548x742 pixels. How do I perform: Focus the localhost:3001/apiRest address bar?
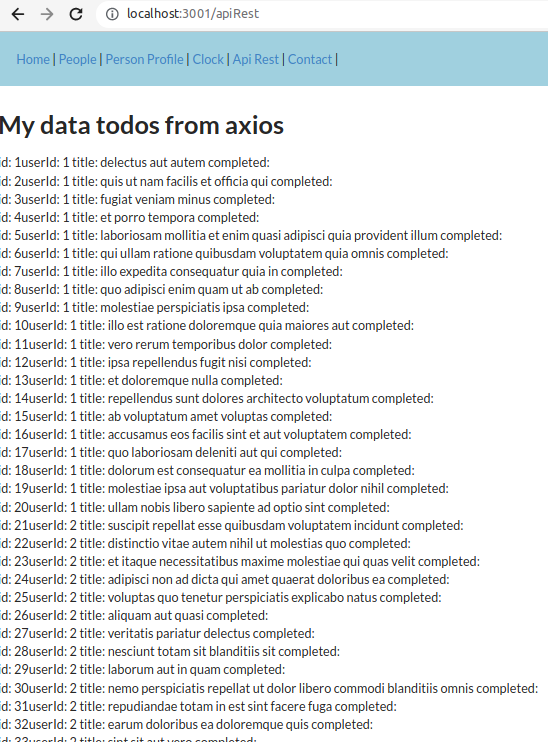click(322, 14)
